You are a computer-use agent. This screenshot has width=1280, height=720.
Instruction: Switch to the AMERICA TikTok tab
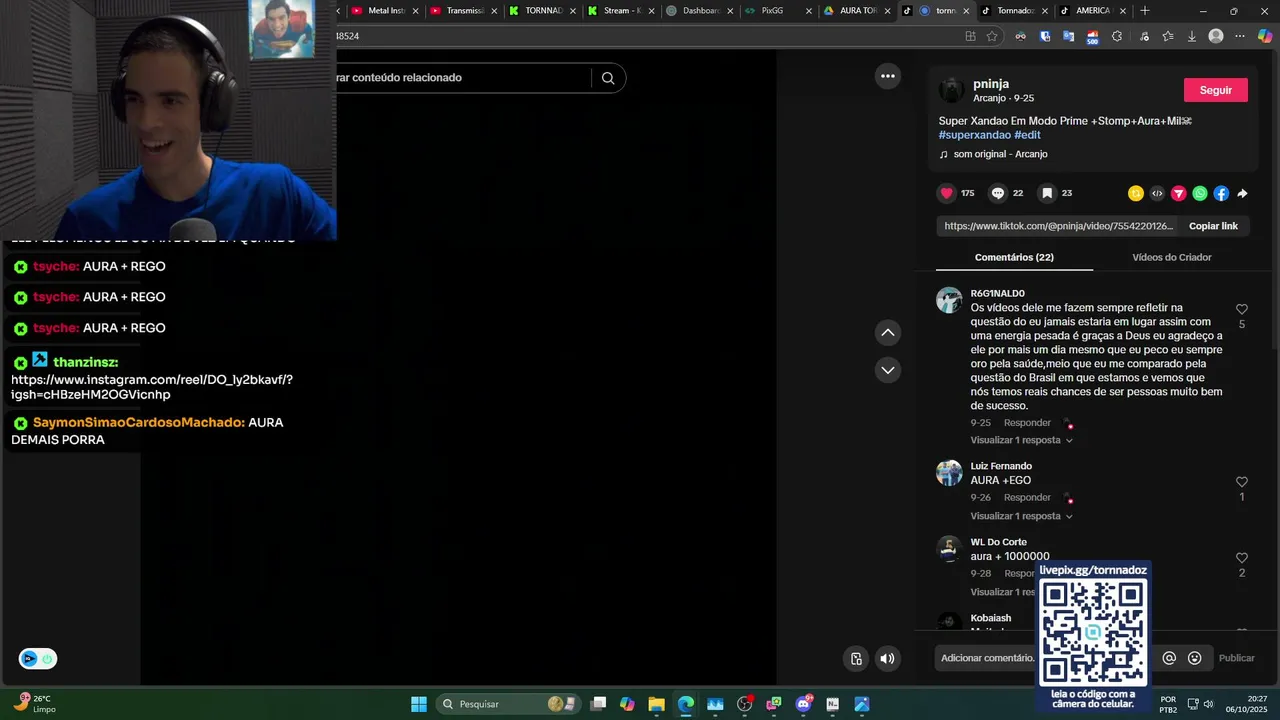(1092, 11)
